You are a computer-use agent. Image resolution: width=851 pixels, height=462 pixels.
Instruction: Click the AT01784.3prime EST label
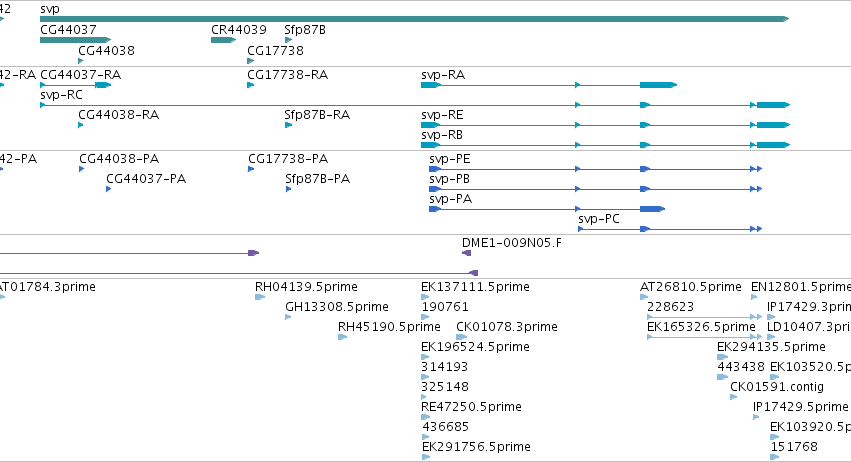47,287
